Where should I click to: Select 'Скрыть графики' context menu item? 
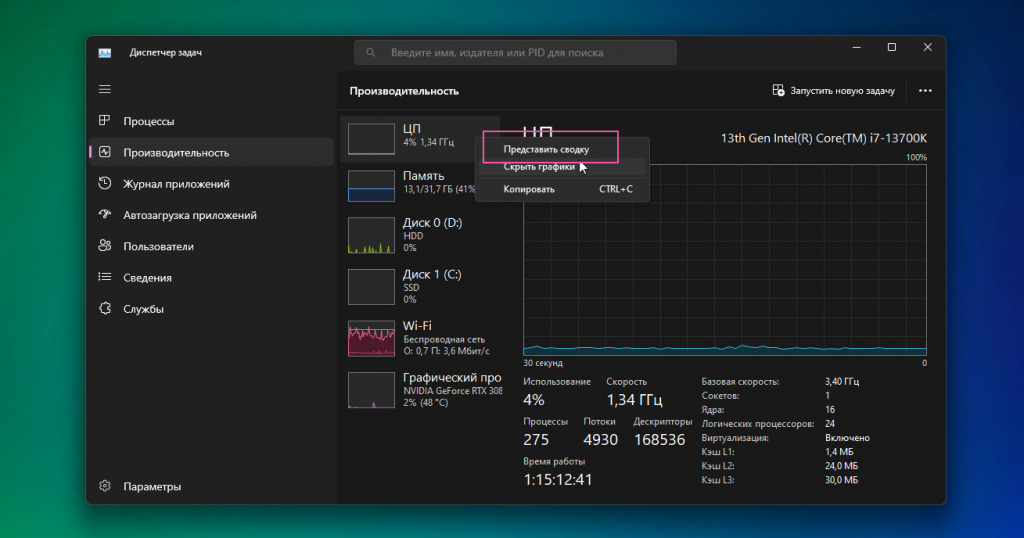coord(539,167)
